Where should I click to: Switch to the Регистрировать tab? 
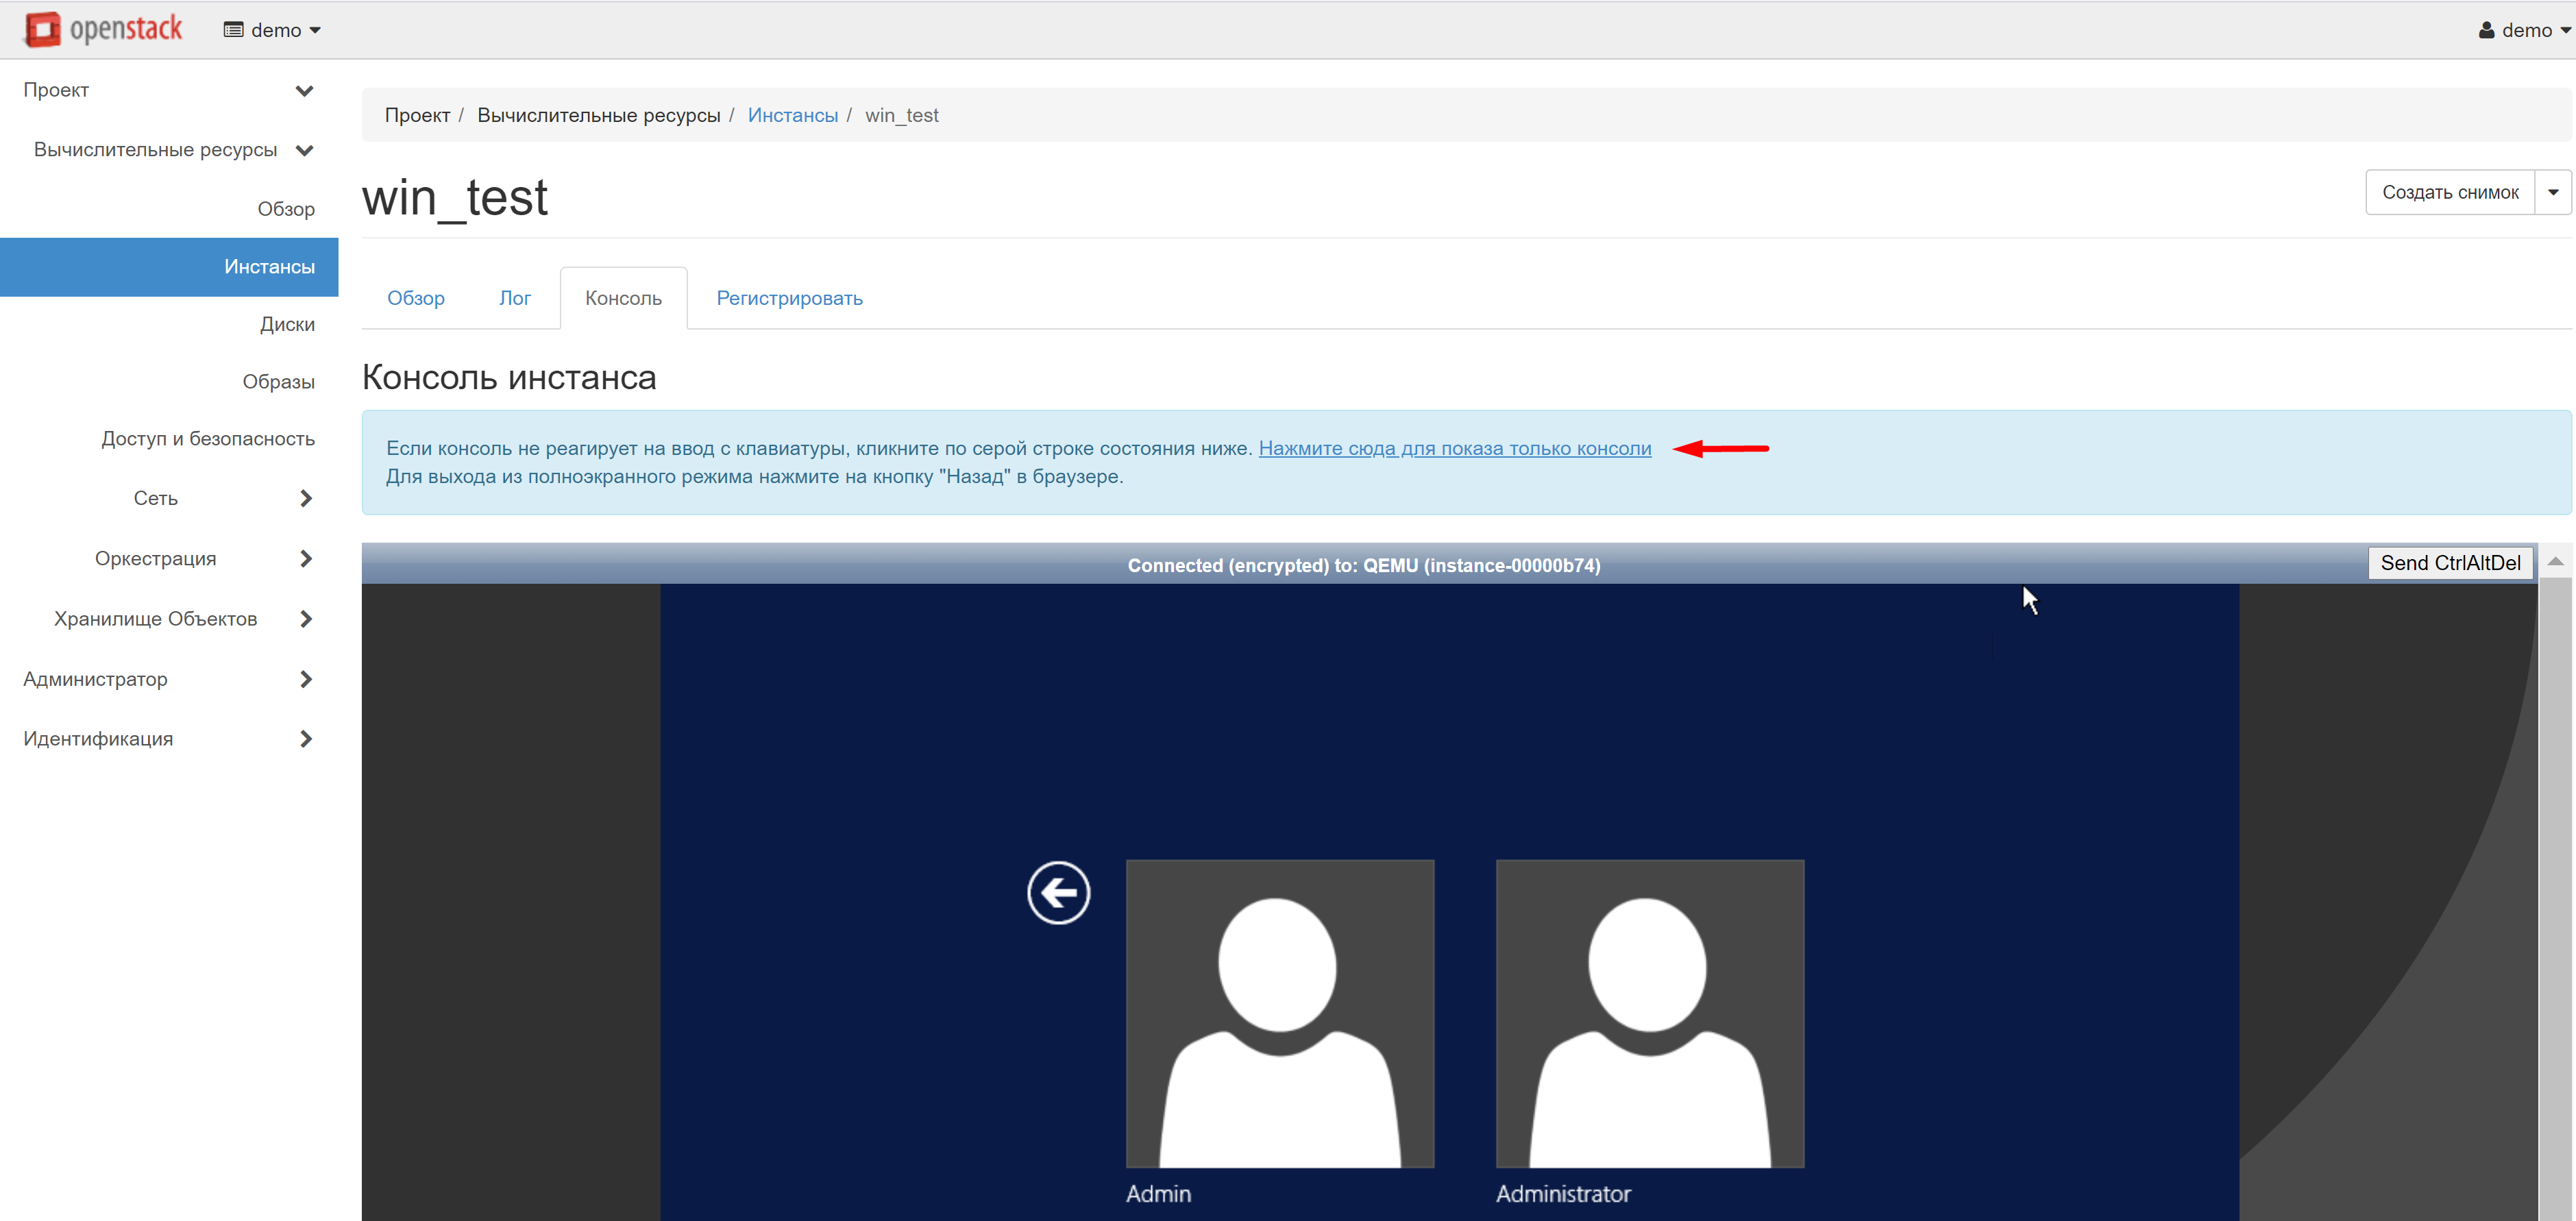(789, 298)
